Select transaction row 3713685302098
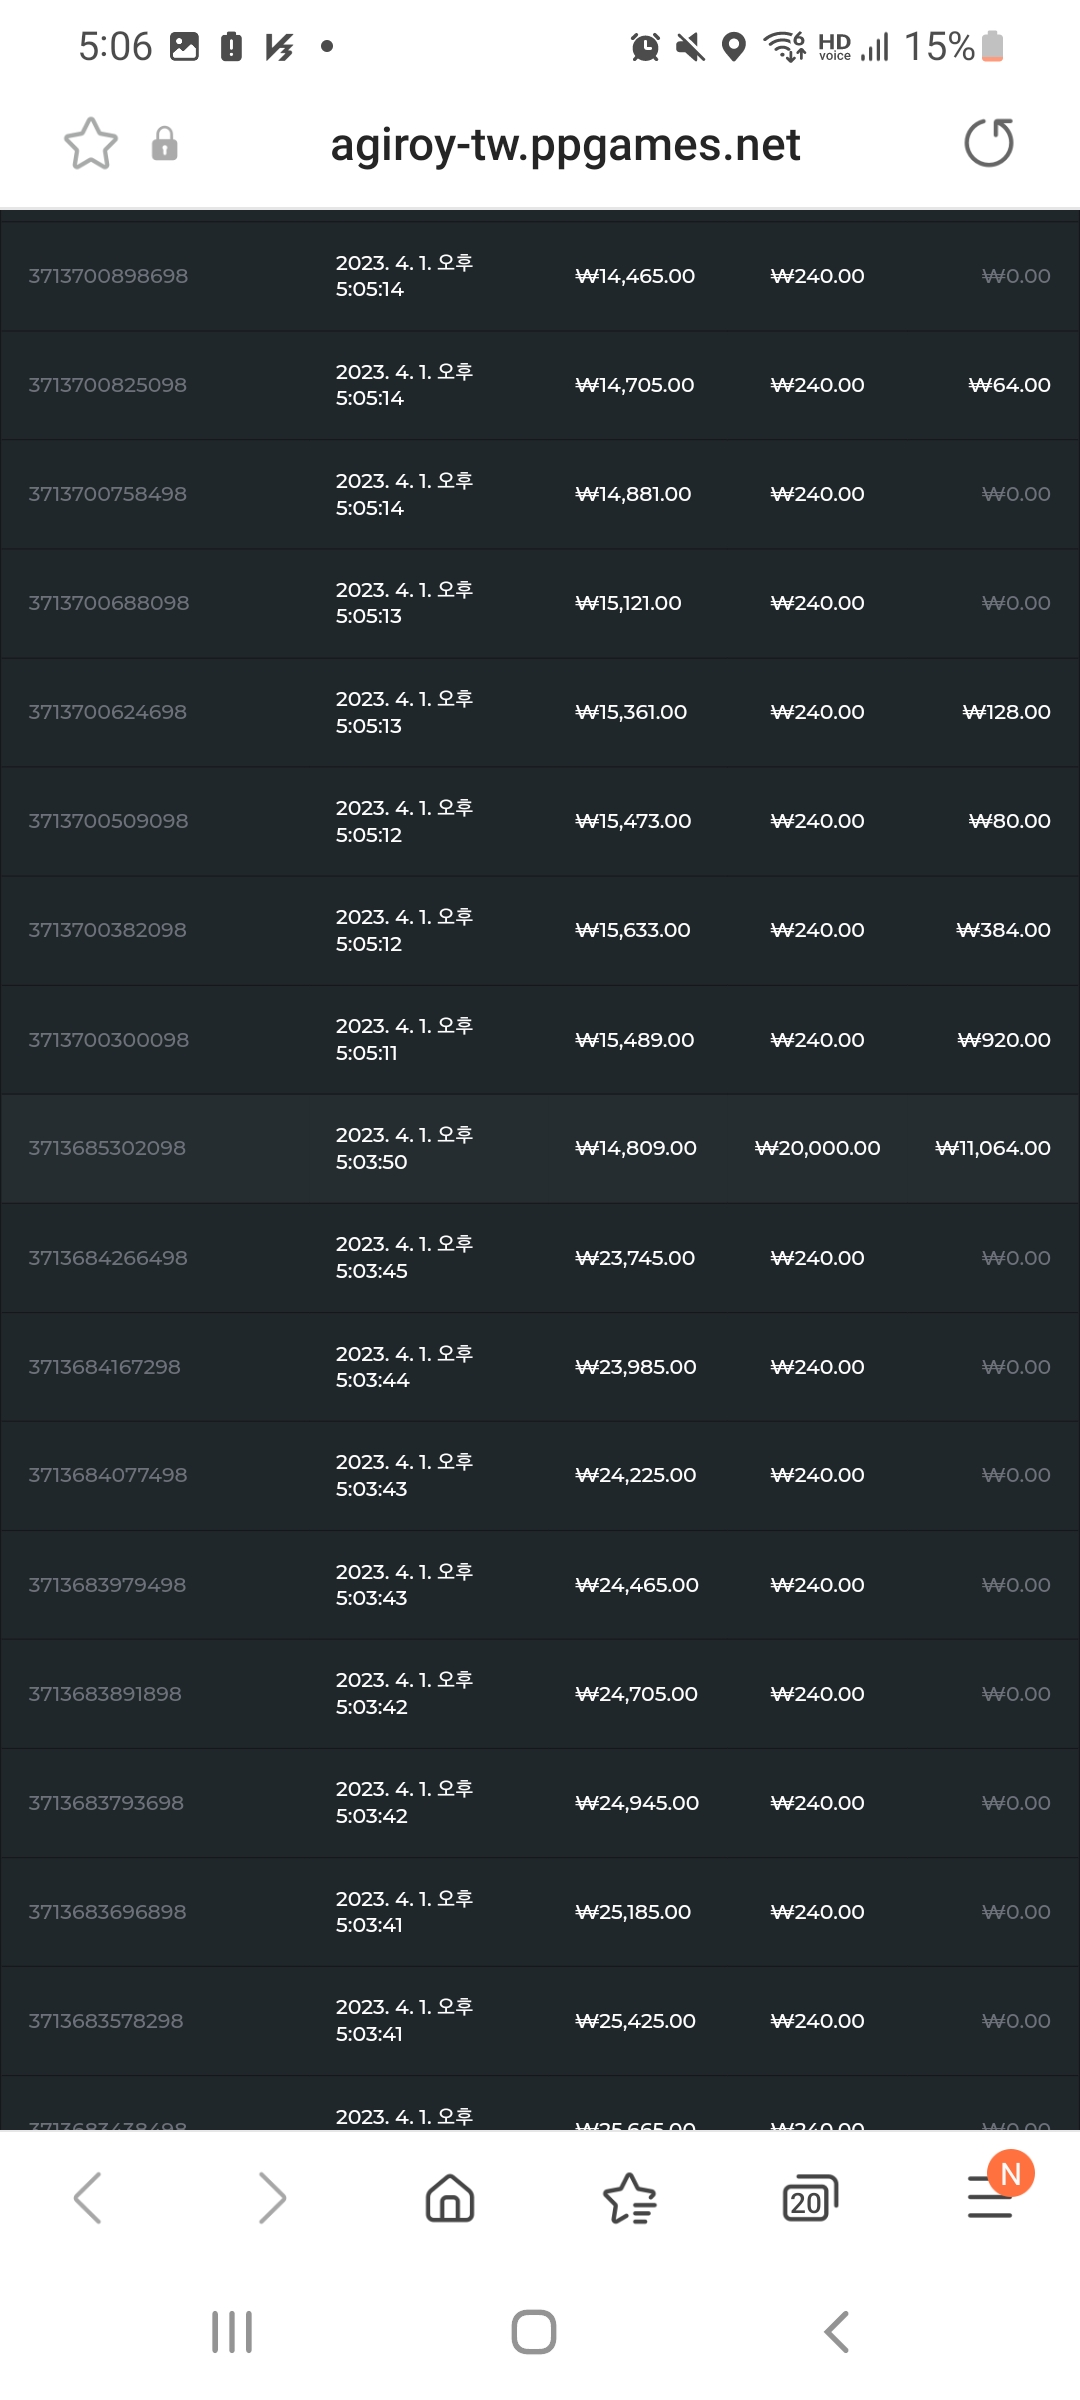 540,1148
